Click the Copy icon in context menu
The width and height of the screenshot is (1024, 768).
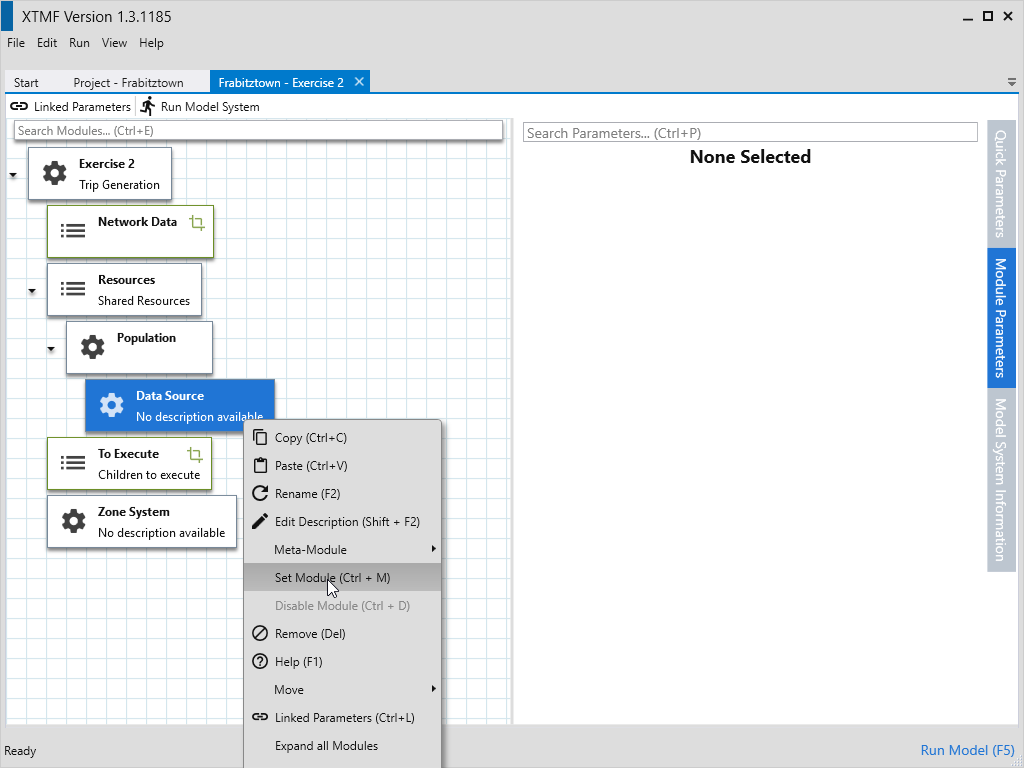tap(260, 437)
